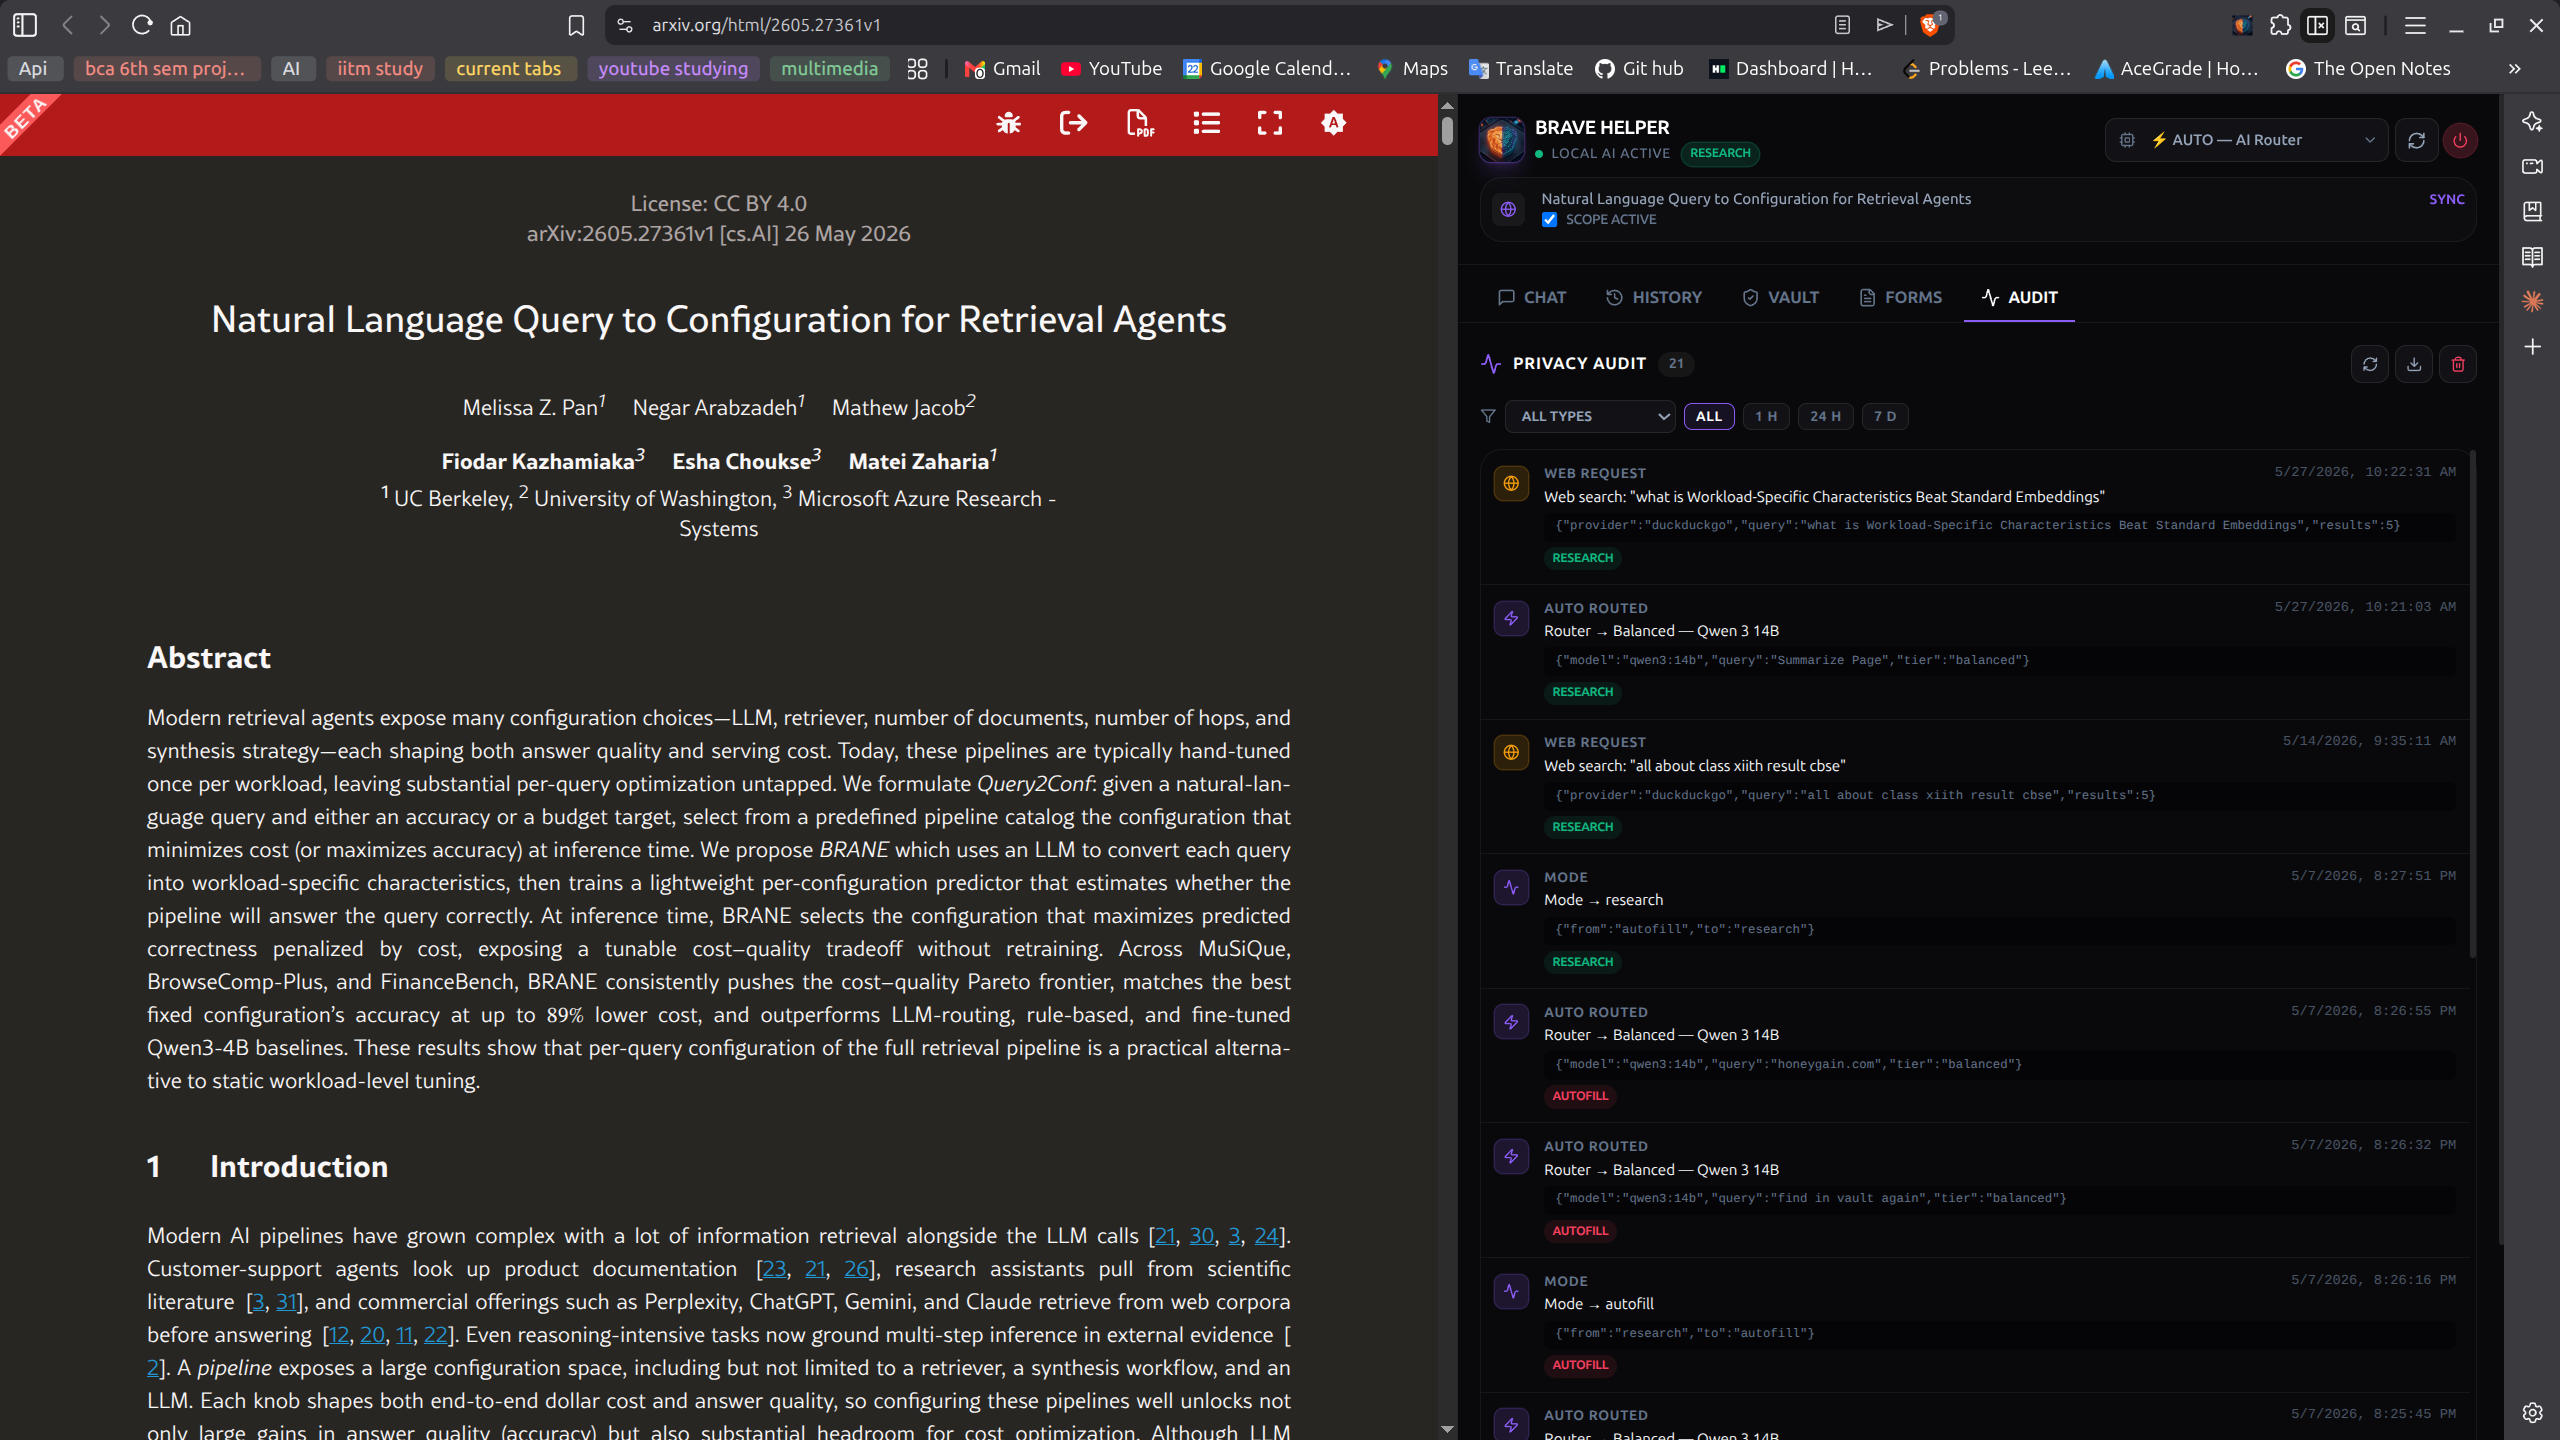Download PDF using the PDF icon
2560x1440 pixels.
(1139, 123)
